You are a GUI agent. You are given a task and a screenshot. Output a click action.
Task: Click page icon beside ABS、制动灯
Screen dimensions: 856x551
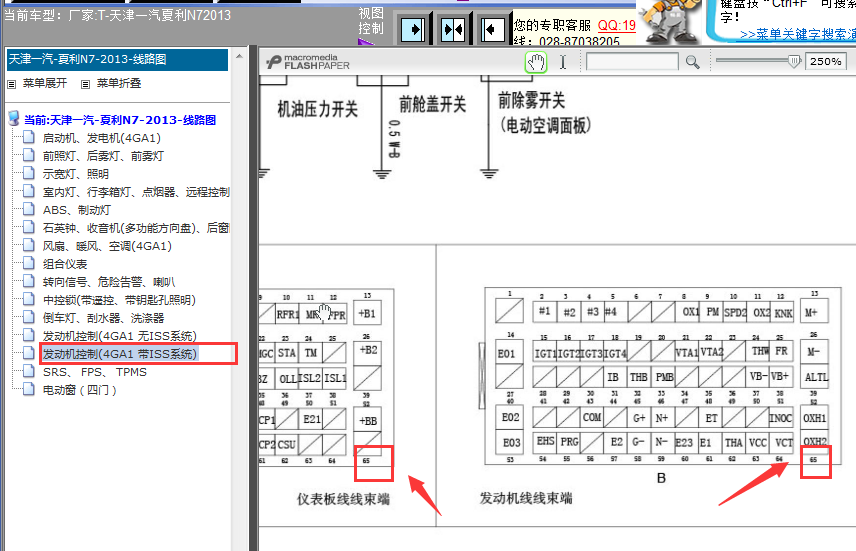pos(29,210)
